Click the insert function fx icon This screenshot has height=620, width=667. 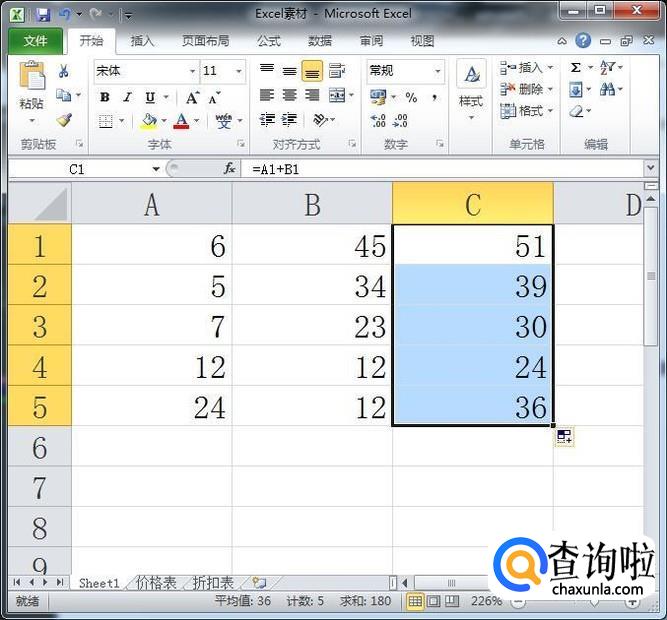click(229, 169)
